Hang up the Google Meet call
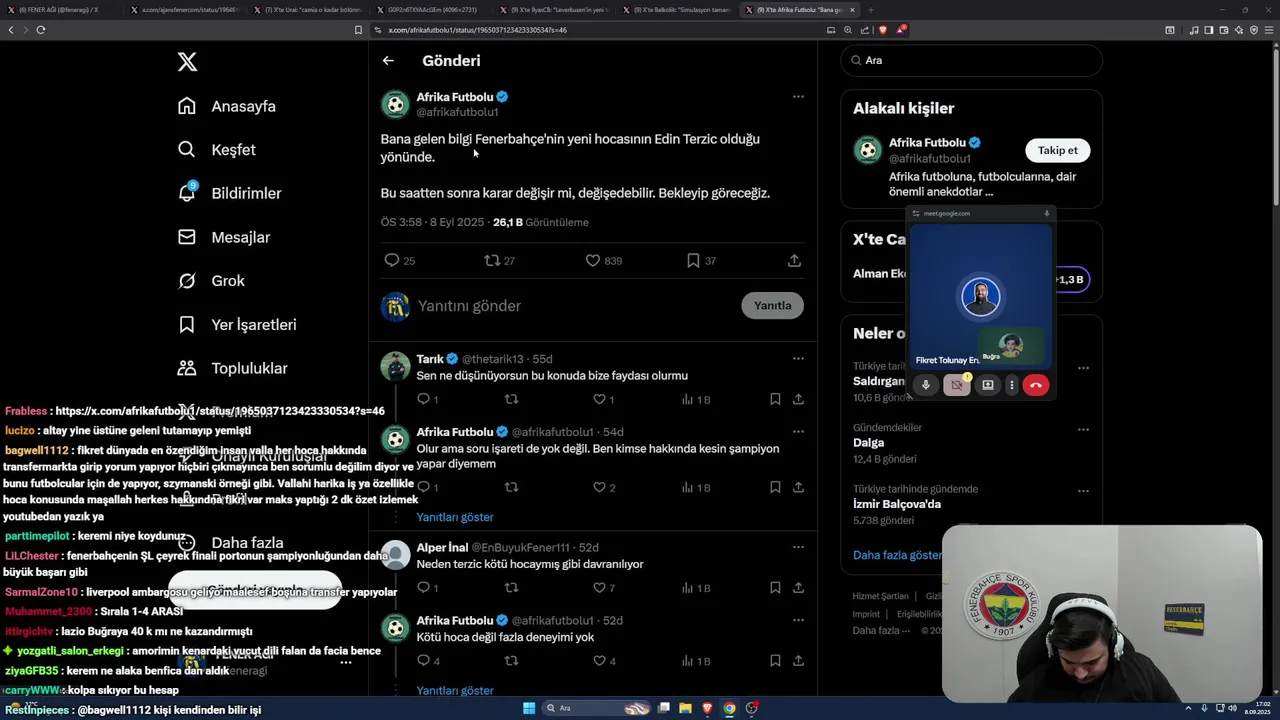1280x720 pixels. point(1036,385)
